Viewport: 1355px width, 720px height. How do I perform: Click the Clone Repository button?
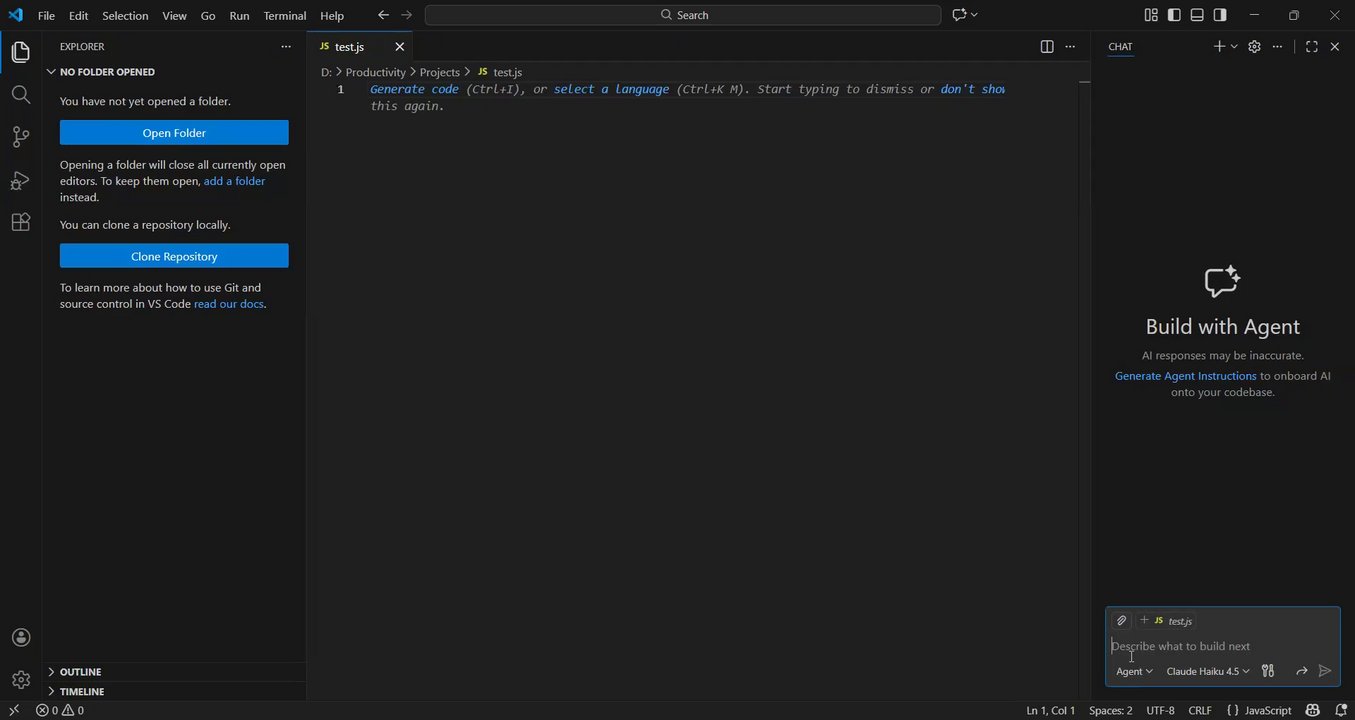coord(174,256)
